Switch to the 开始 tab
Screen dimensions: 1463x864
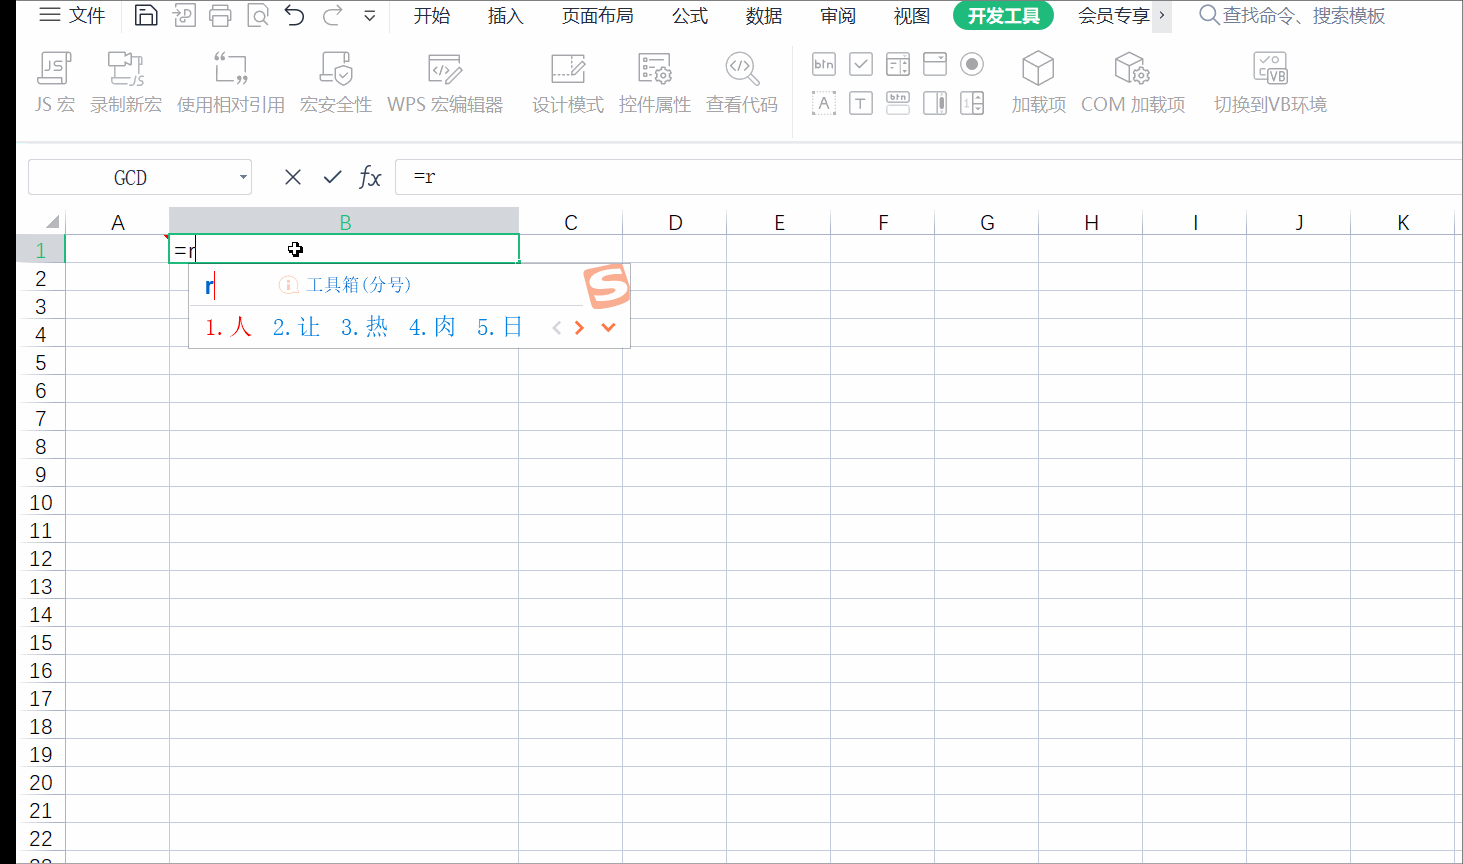[432, 16]
